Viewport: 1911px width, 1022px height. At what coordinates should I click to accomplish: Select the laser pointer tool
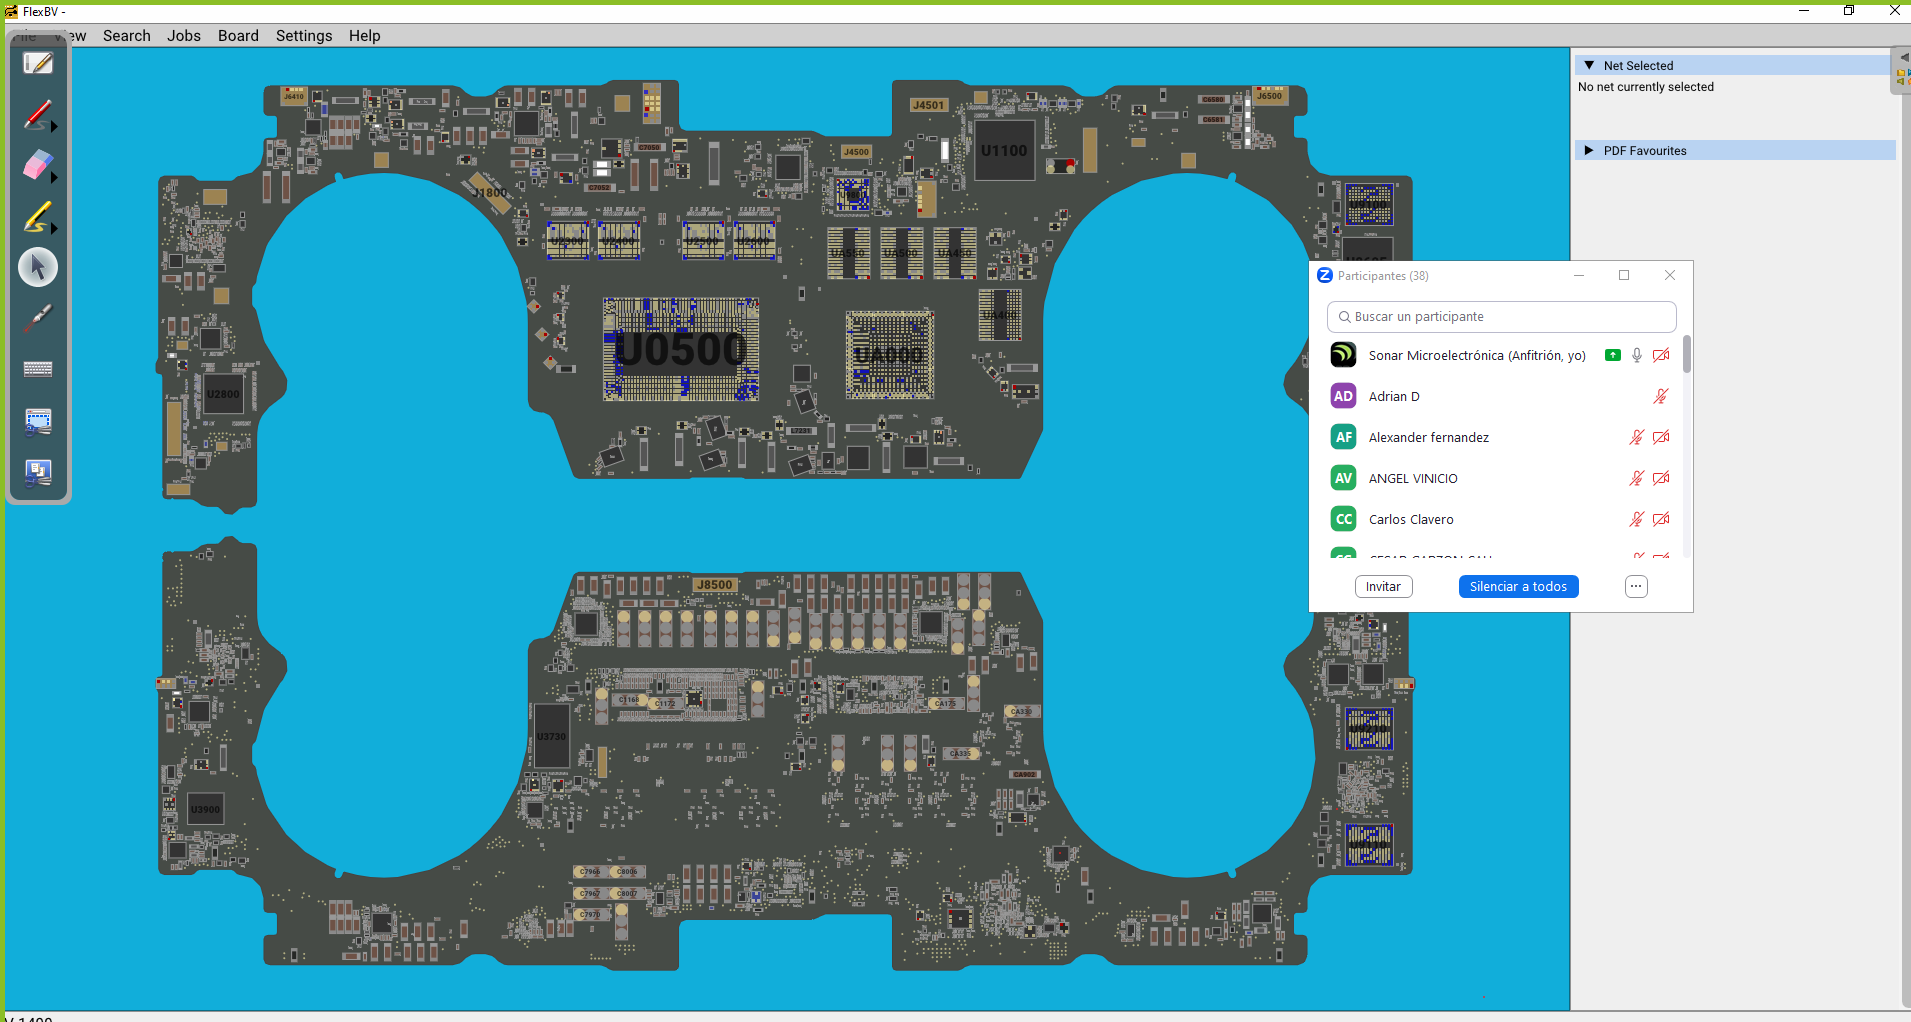(x=38, y=318)
